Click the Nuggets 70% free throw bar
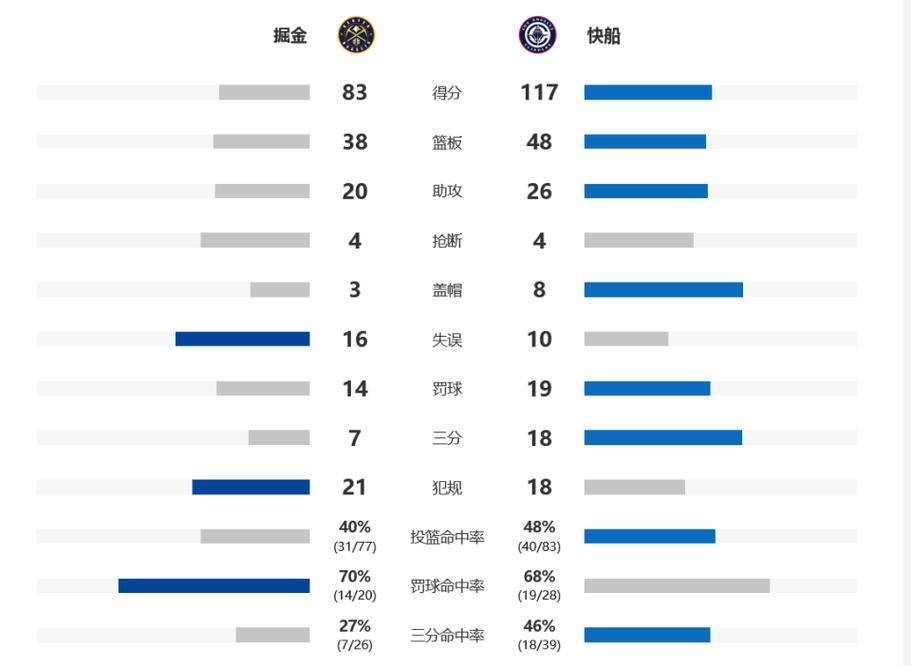Viewport: 911px width, 666px height. click(x=214, y=586)
